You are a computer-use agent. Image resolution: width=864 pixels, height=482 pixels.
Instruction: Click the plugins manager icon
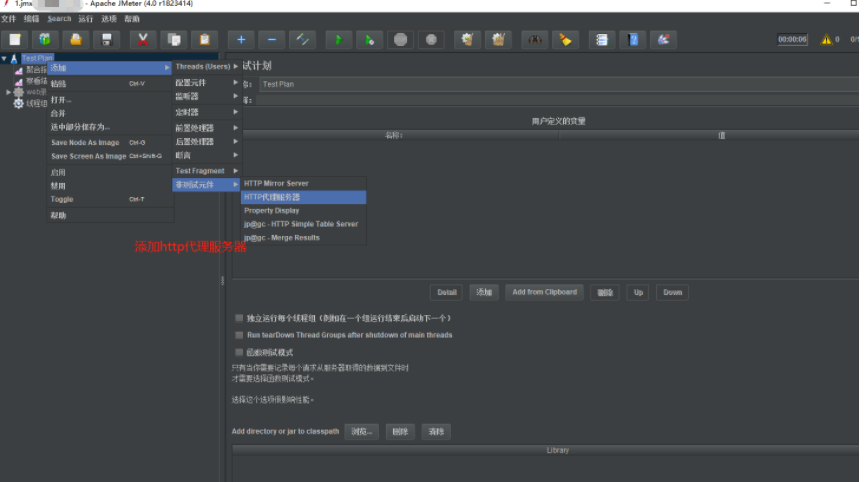663,40
